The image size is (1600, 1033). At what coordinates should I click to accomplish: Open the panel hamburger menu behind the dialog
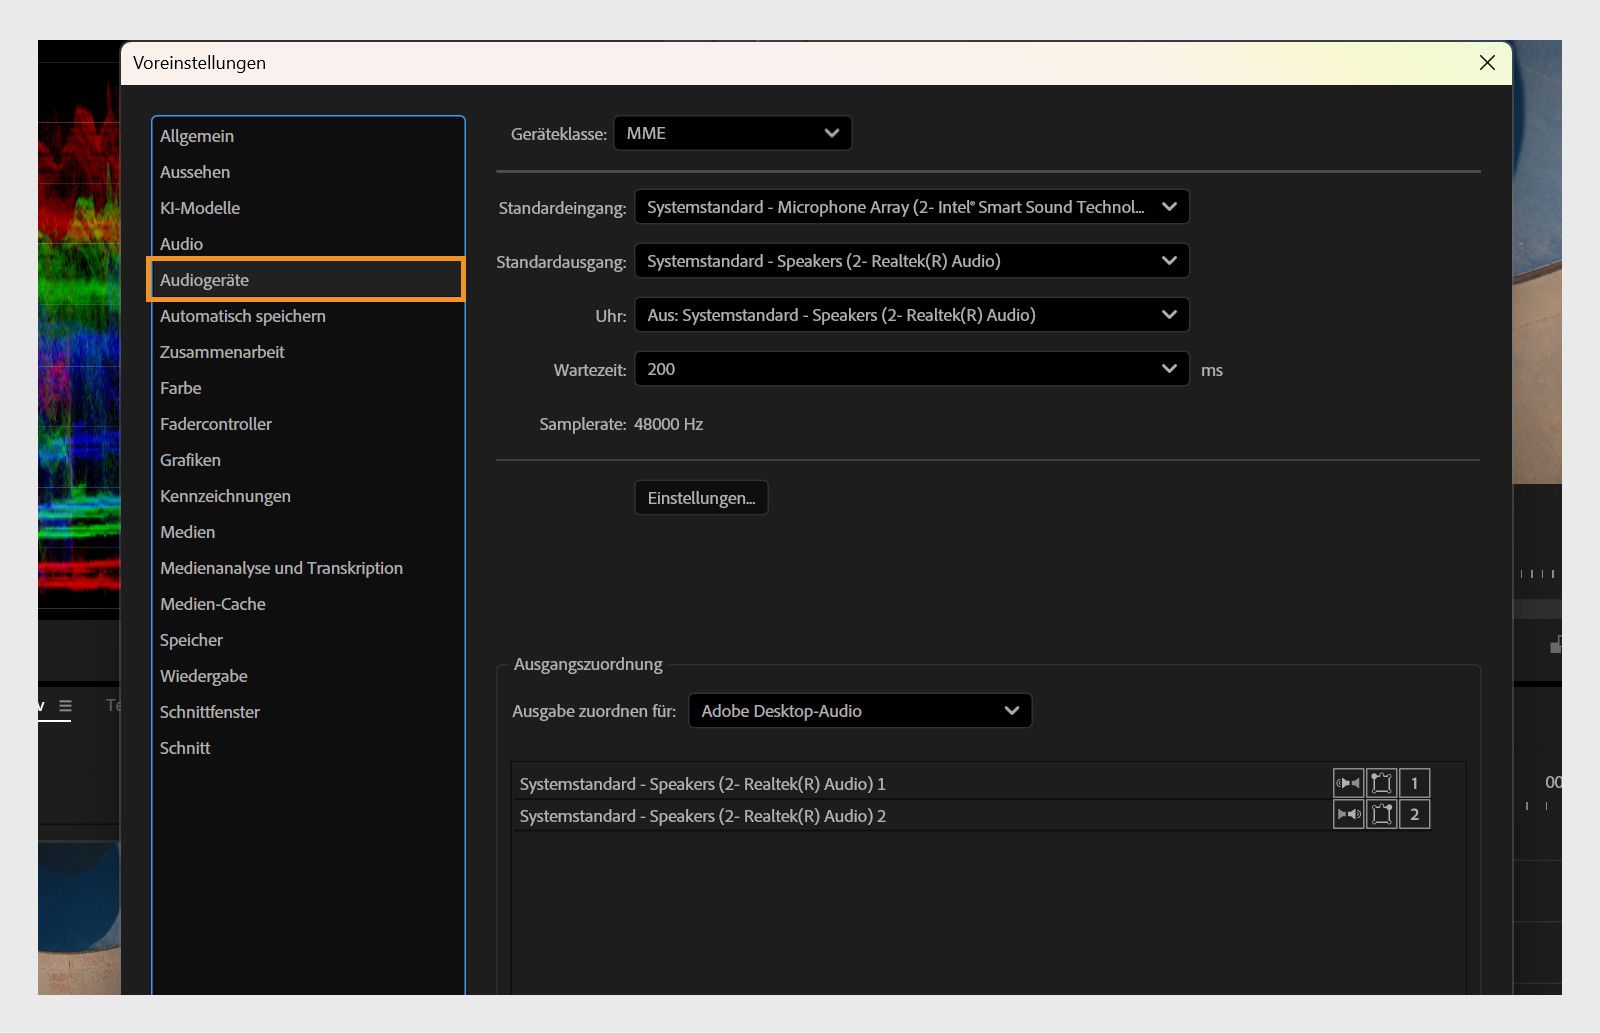point(65,706)
